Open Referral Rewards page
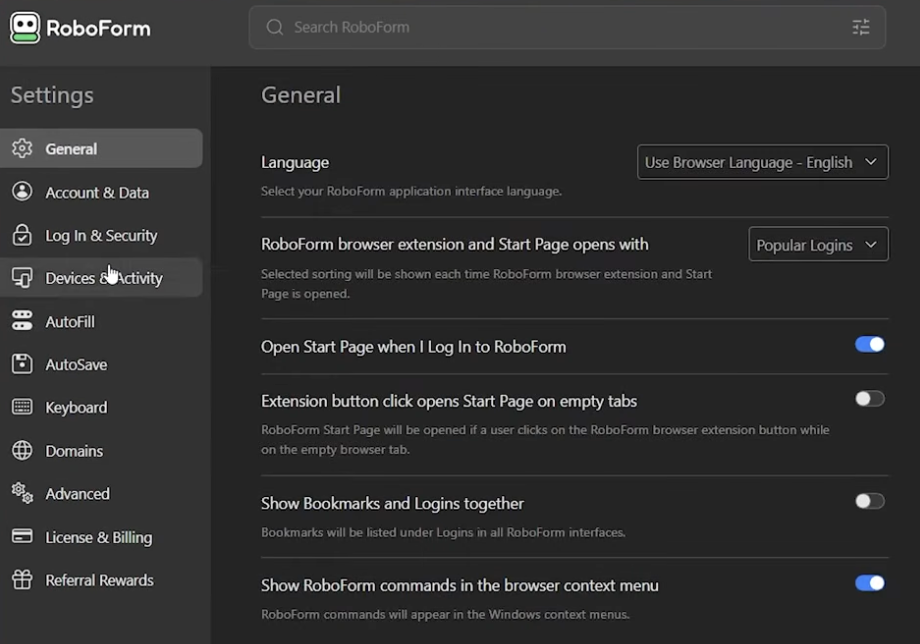This screenshot has height=644, width=920. [101, 580]
